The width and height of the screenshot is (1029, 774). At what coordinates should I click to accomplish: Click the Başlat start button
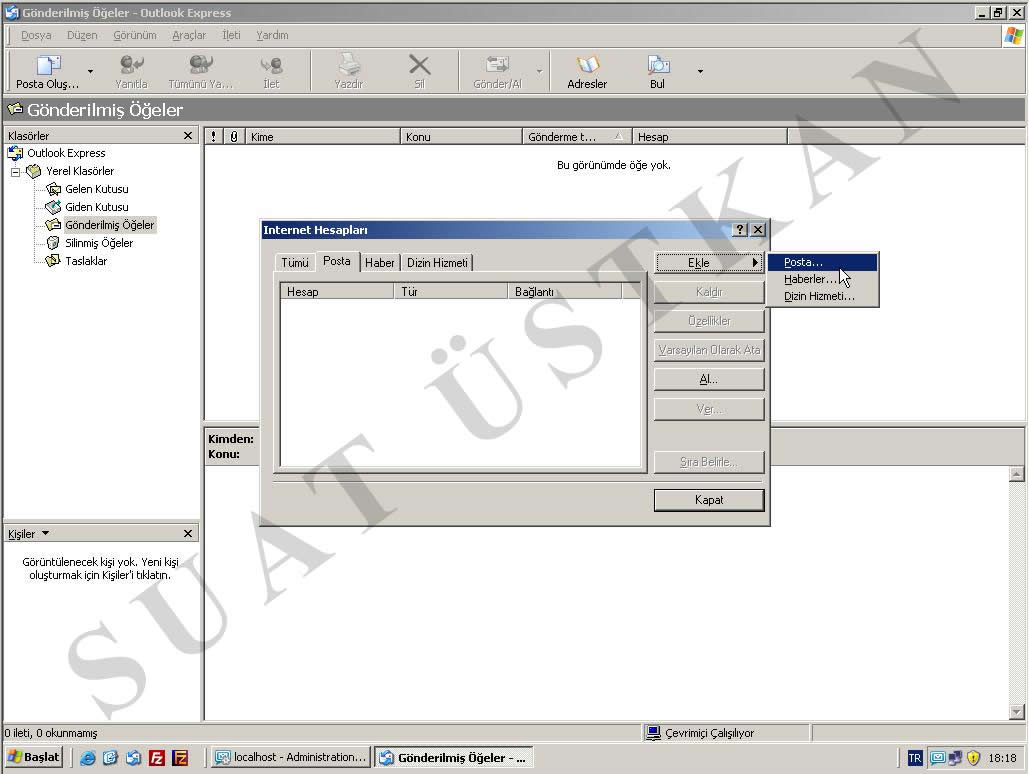point(34,757)
